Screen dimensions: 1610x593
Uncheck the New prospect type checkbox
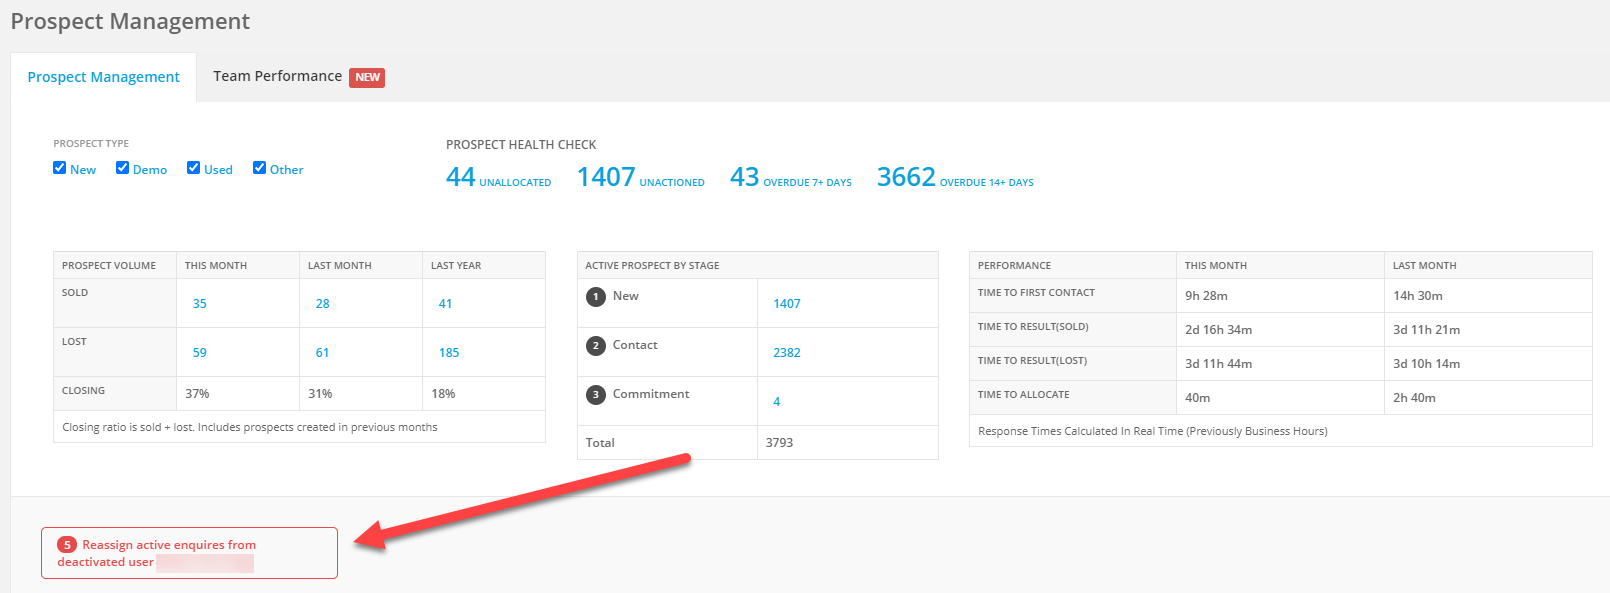60,168
